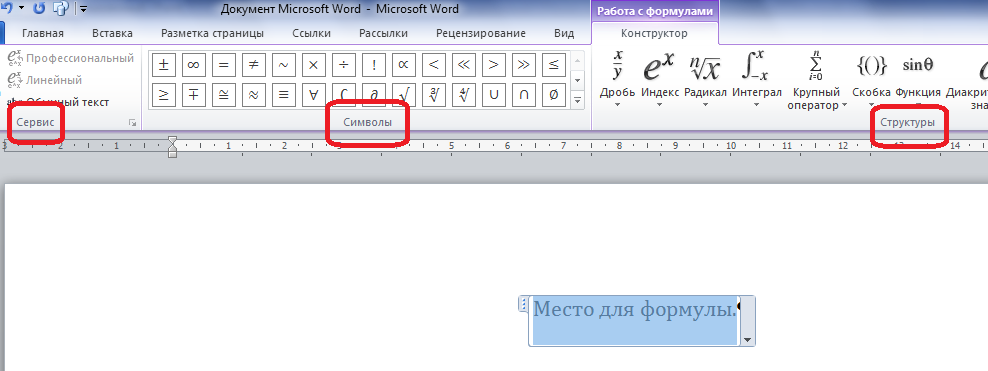Screen dimensions: 988x371
Task: Click the Redo icon in the quick access toolbar
Action: [x=39, y=9]
